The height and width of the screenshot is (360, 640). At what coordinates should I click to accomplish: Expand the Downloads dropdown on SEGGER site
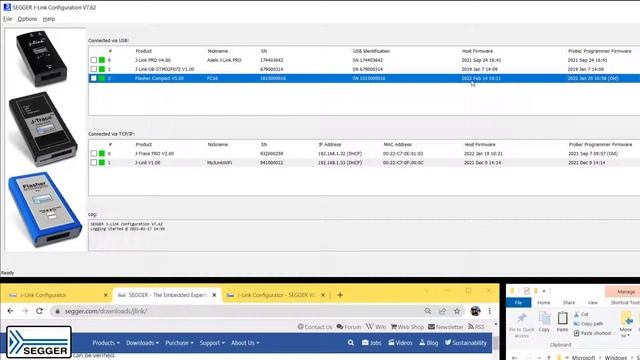(142, 343)
